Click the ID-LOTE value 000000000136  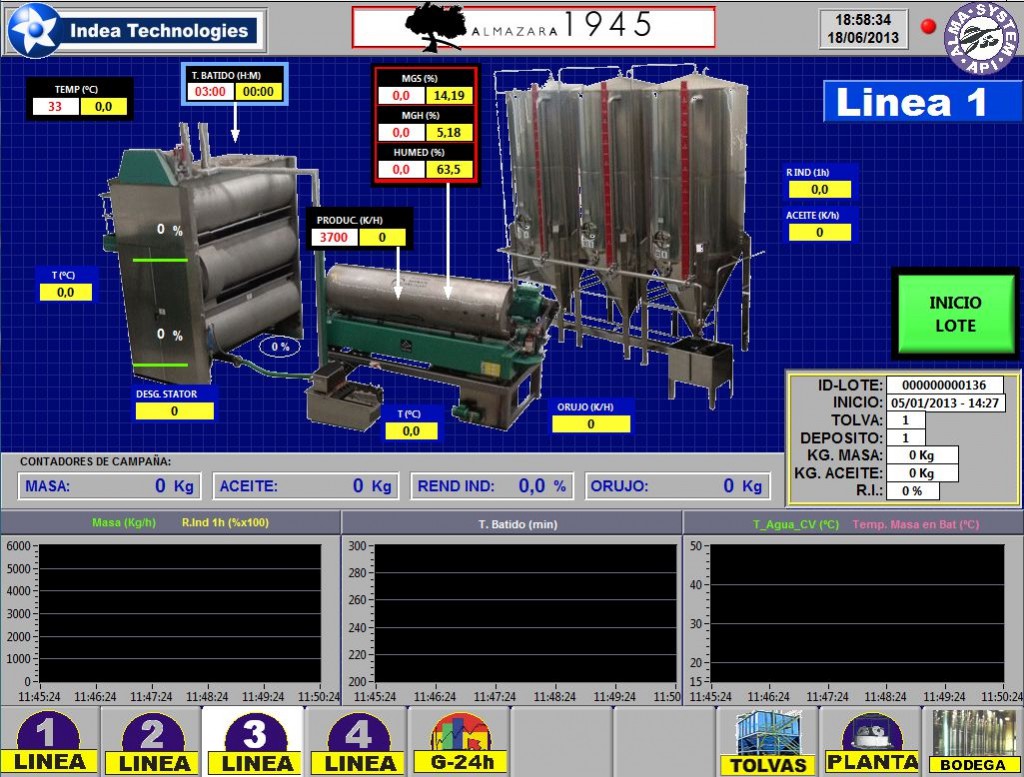point(944,385)
